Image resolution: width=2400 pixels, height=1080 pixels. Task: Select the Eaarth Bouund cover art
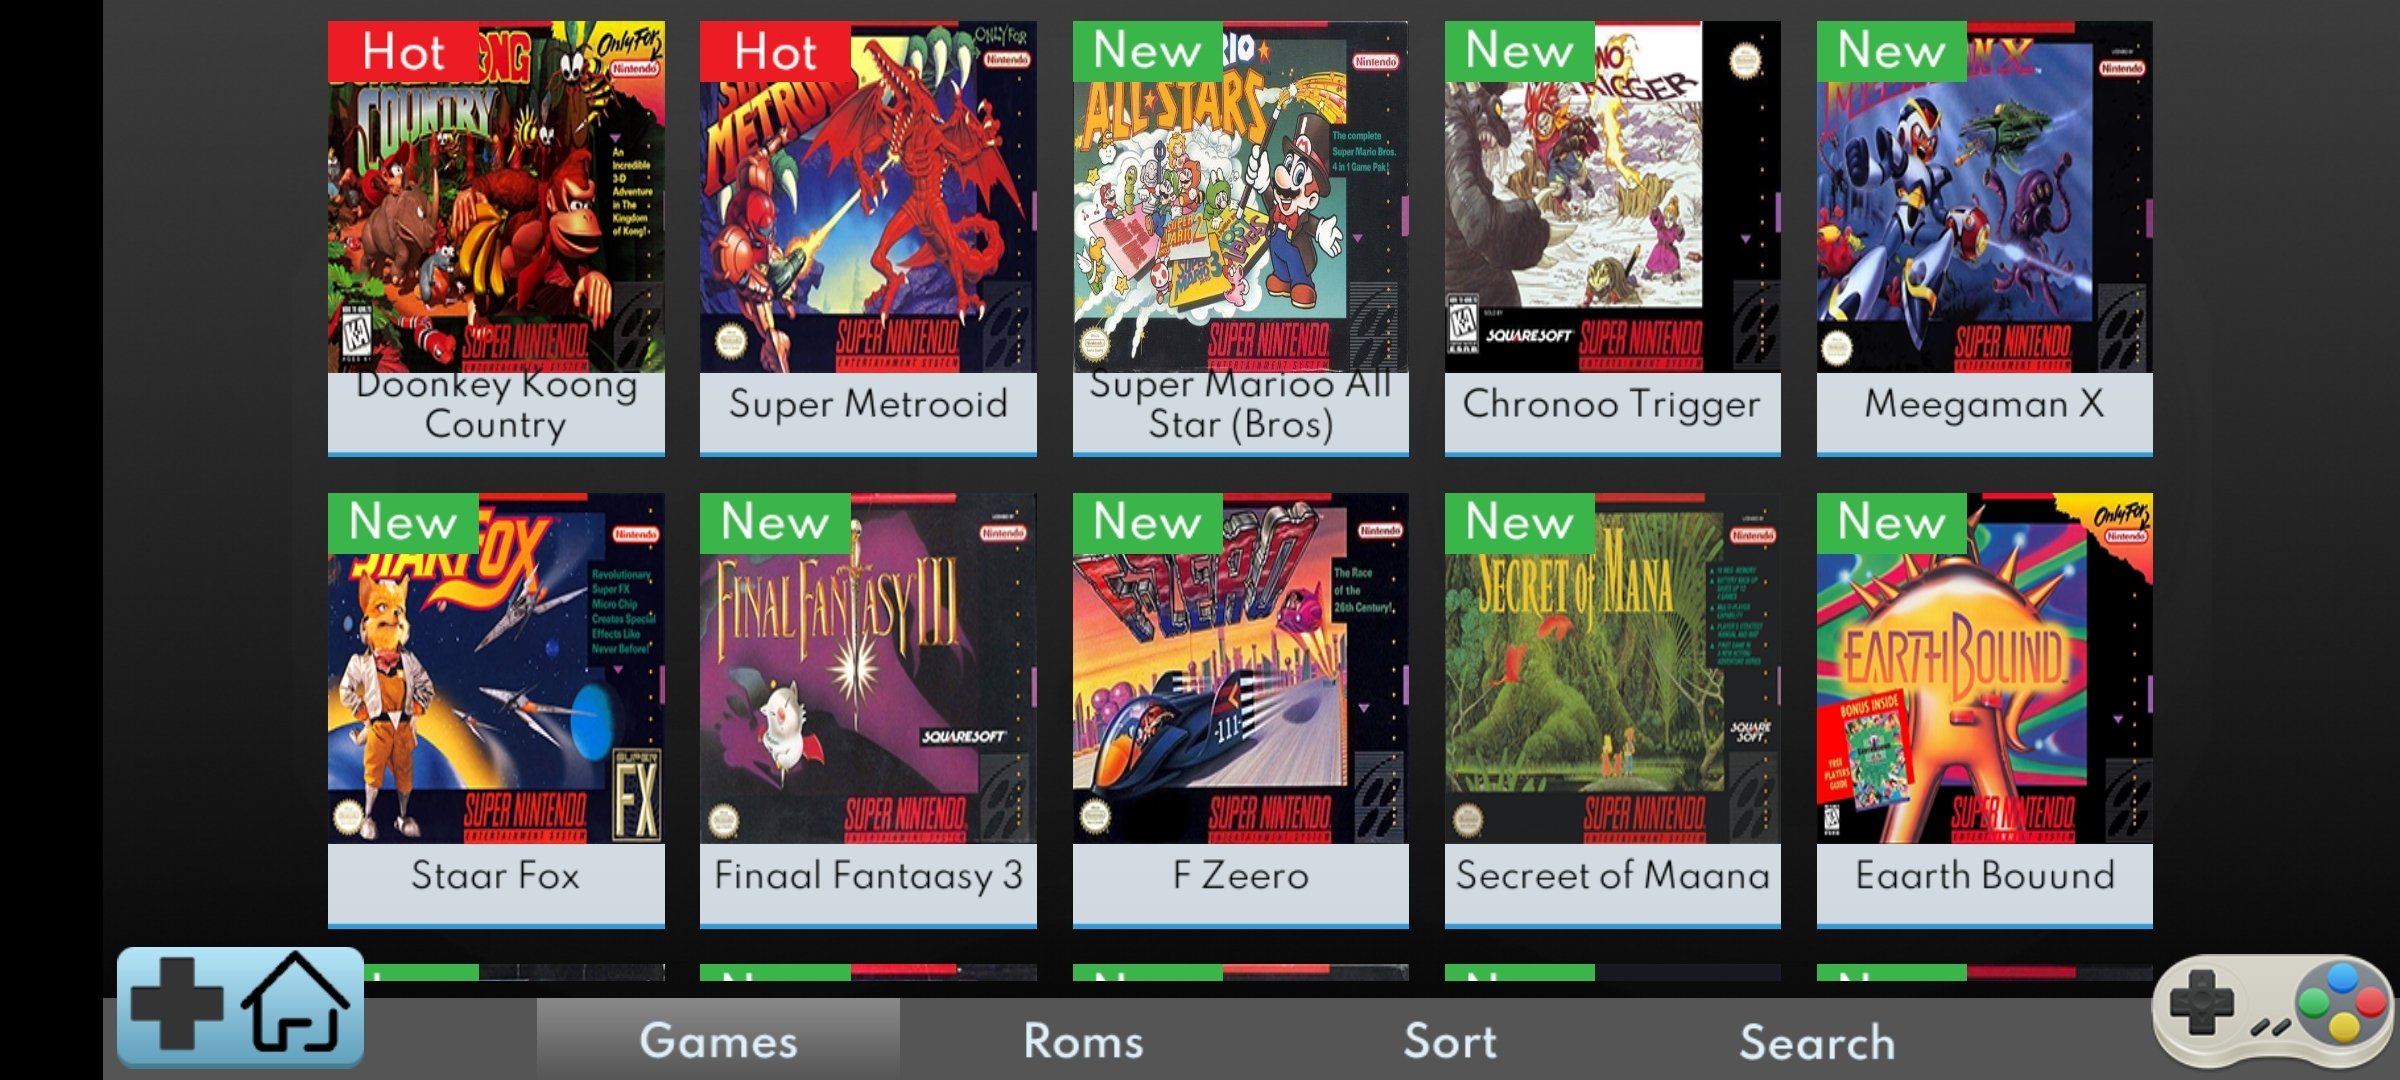1984,668
